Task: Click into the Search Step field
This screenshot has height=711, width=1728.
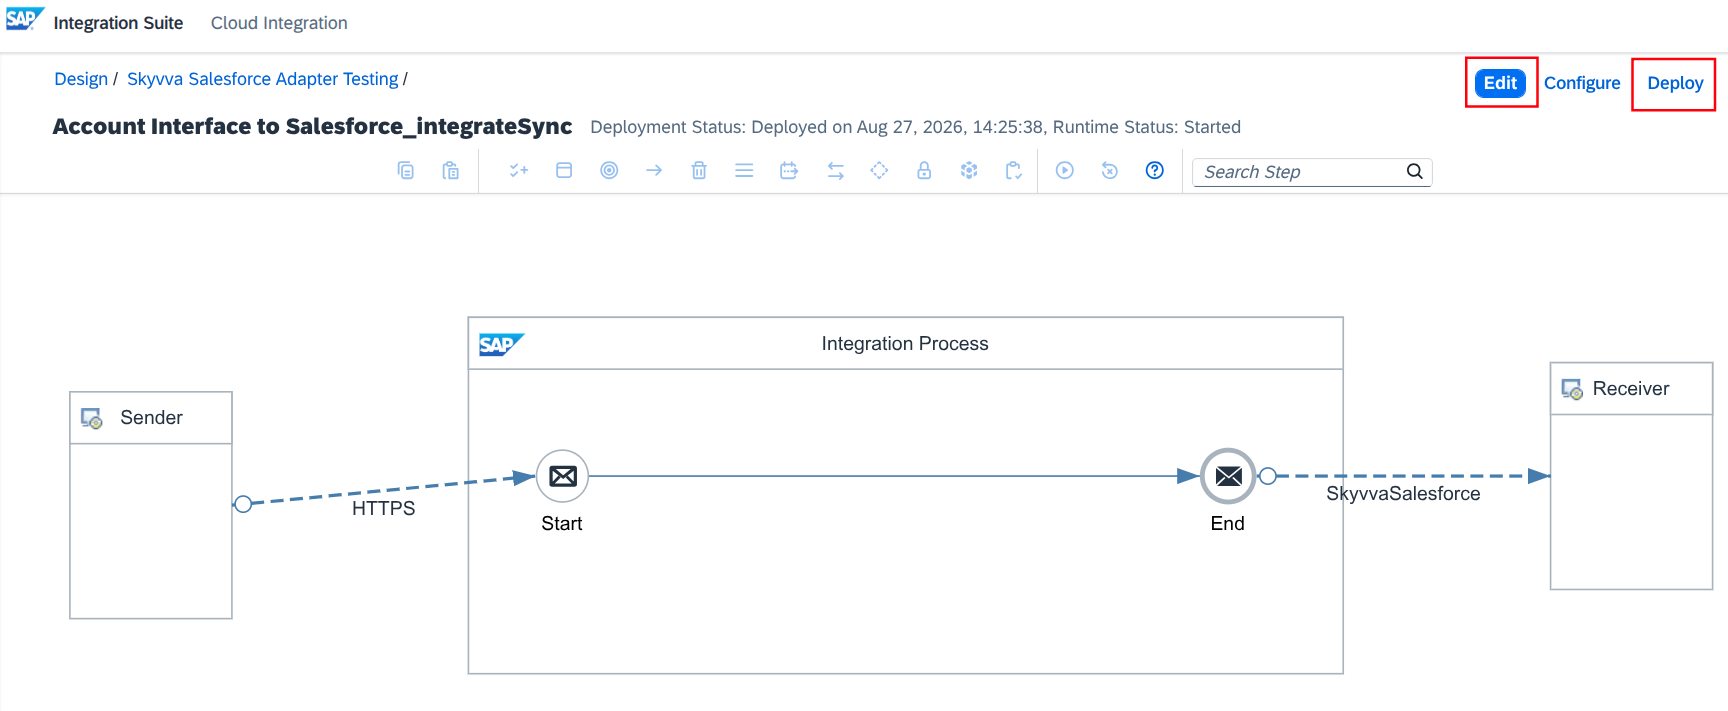Action: coord(1300,172)
